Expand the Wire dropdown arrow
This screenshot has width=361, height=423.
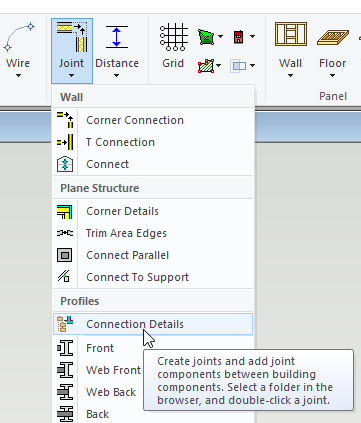(18, 76)
